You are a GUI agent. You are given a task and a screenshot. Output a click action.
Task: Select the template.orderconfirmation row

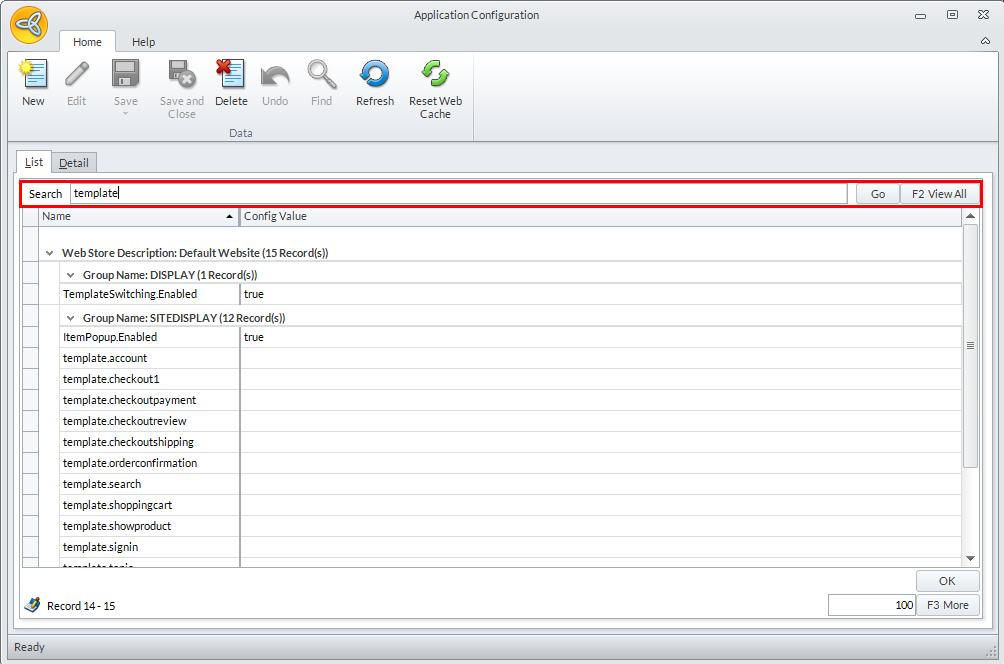pyautogui.click(x=510, y=463)
